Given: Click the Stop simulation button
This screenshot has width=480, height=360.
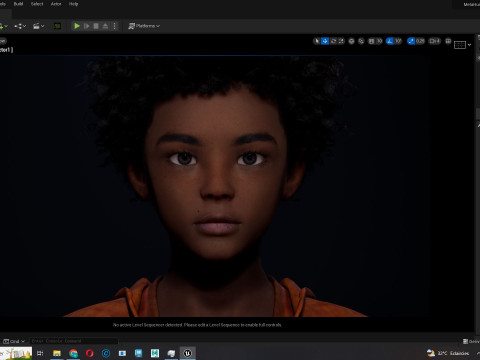Looking at the screenshot, I should 96,26.
